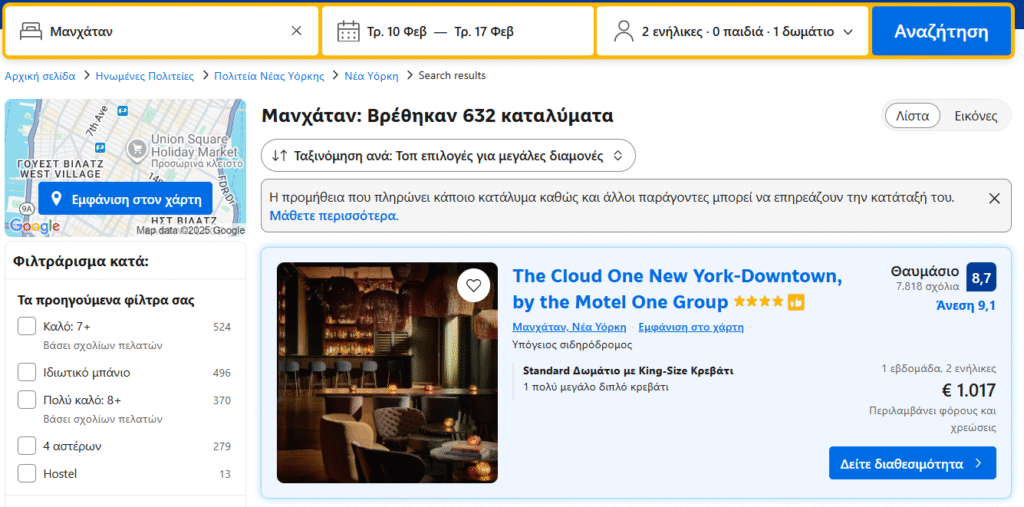Click the calendar icon in date field
This screenshot has height=507, width=1024.
pyautogui.click(x=348, y=31)
